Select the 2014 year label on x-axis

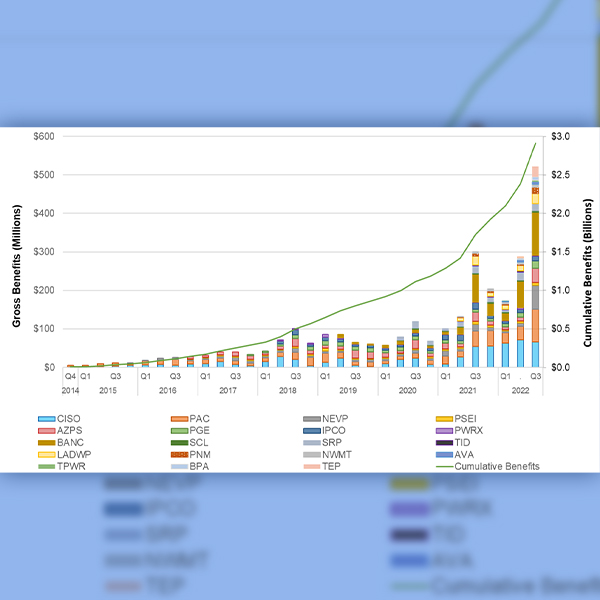click(x=70, y=391)
